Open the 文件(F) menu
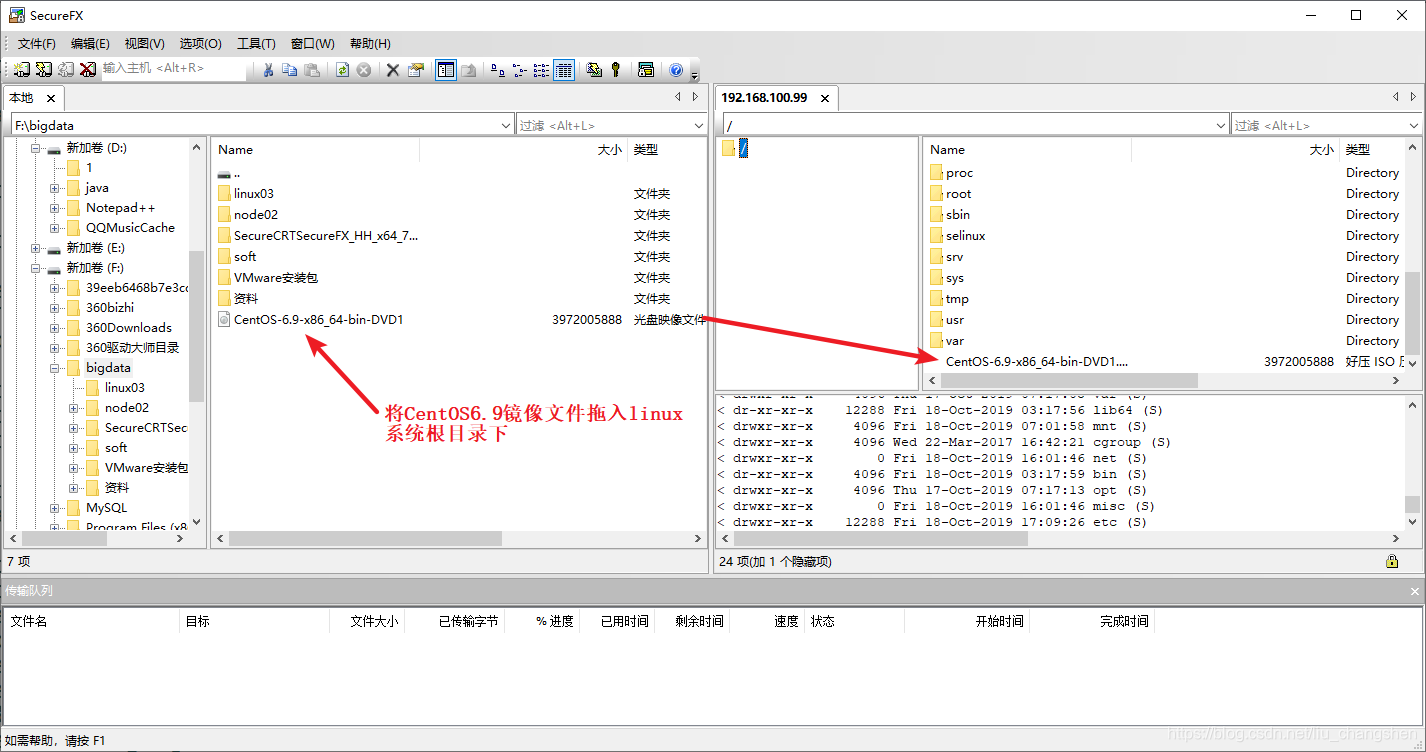Image resolution: width=1426 pixels, height=752 pixels. coord(37,43)
